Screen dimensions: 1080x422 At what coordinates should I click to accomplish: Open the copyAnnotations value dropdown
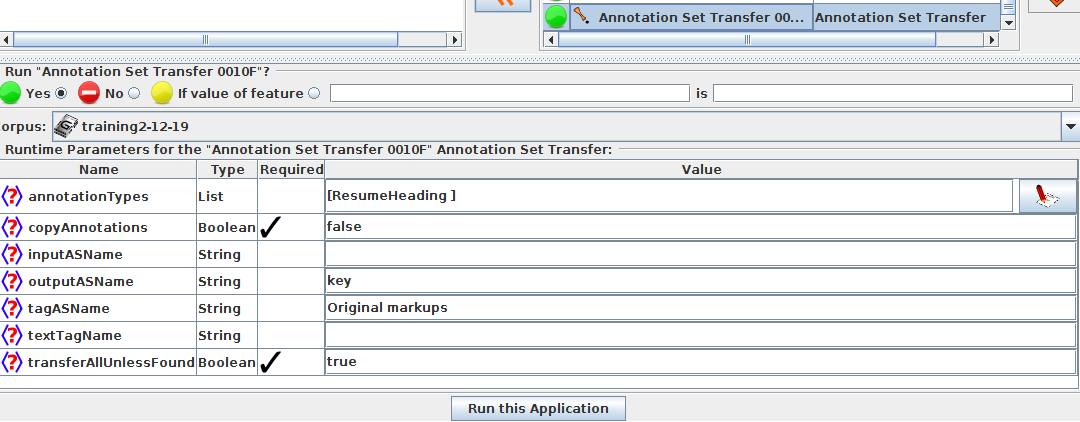tap(700, 227)
